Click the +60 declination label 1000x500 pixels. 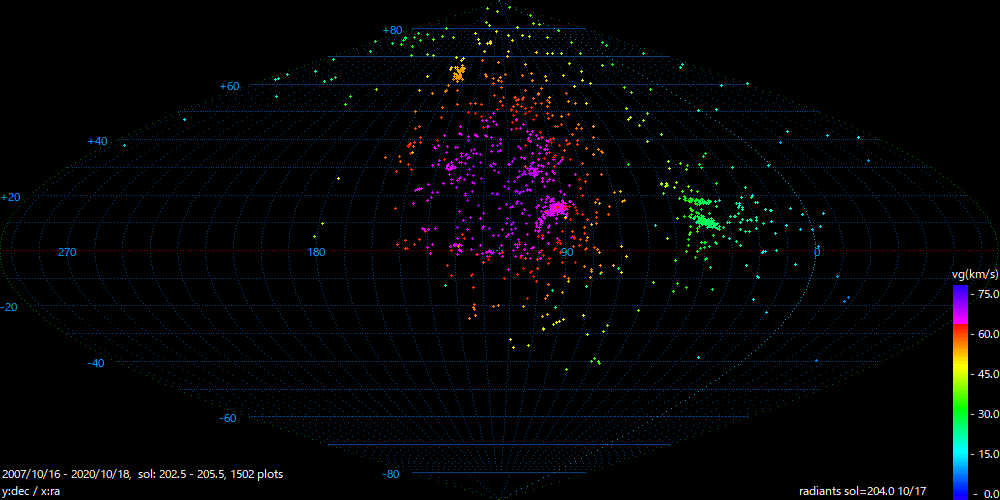229,87
